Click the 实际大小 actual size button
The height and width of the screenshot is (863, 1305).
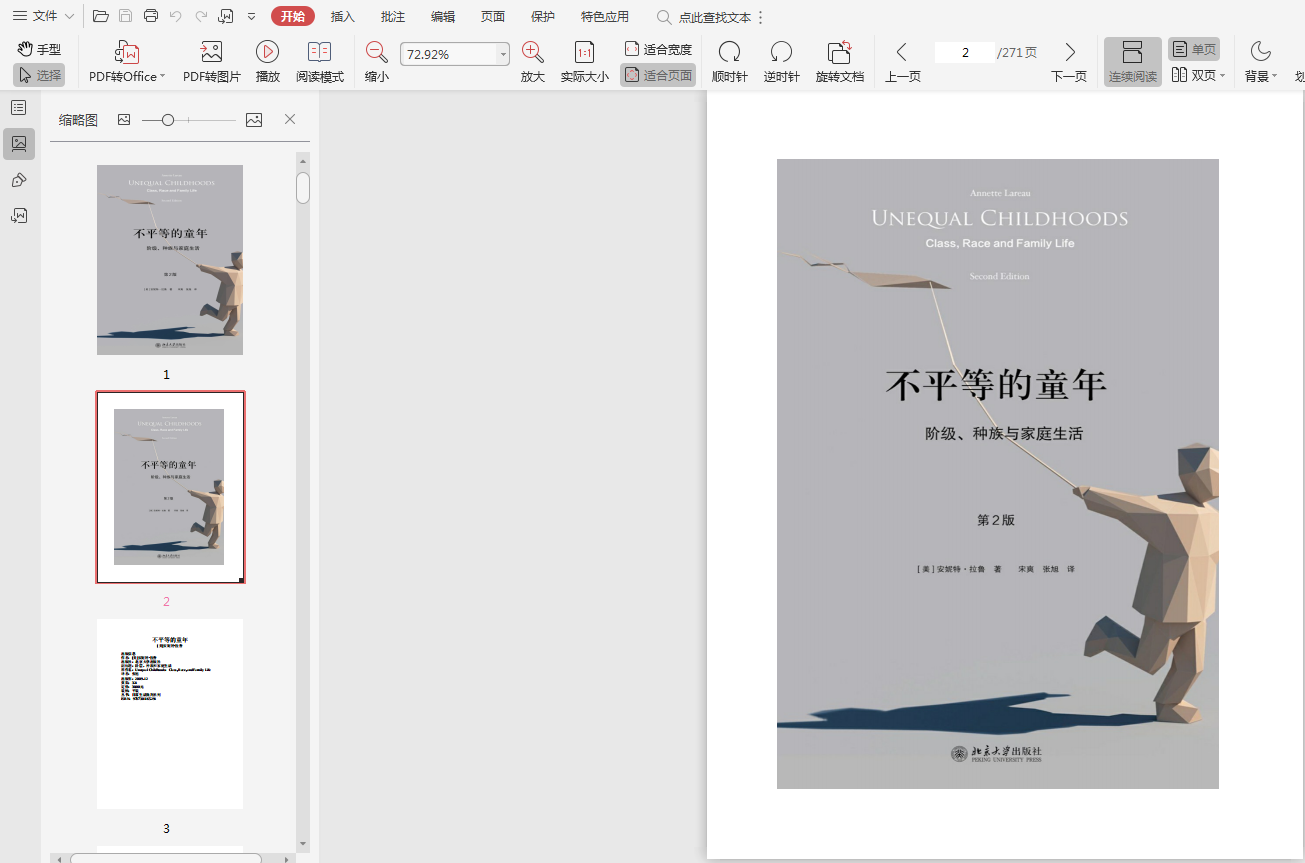coord(584,53)
